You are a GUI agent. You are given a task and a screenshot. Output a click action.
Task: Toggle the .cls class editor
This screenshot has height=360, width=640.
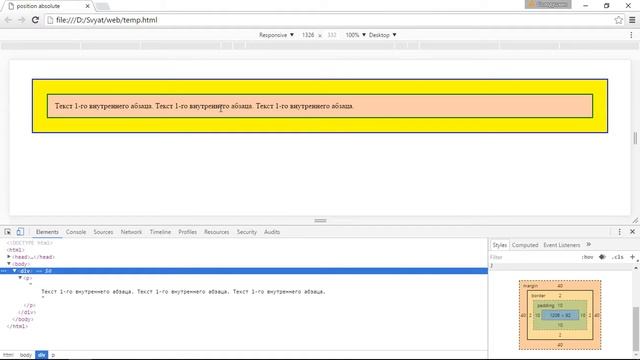[618, 257]
